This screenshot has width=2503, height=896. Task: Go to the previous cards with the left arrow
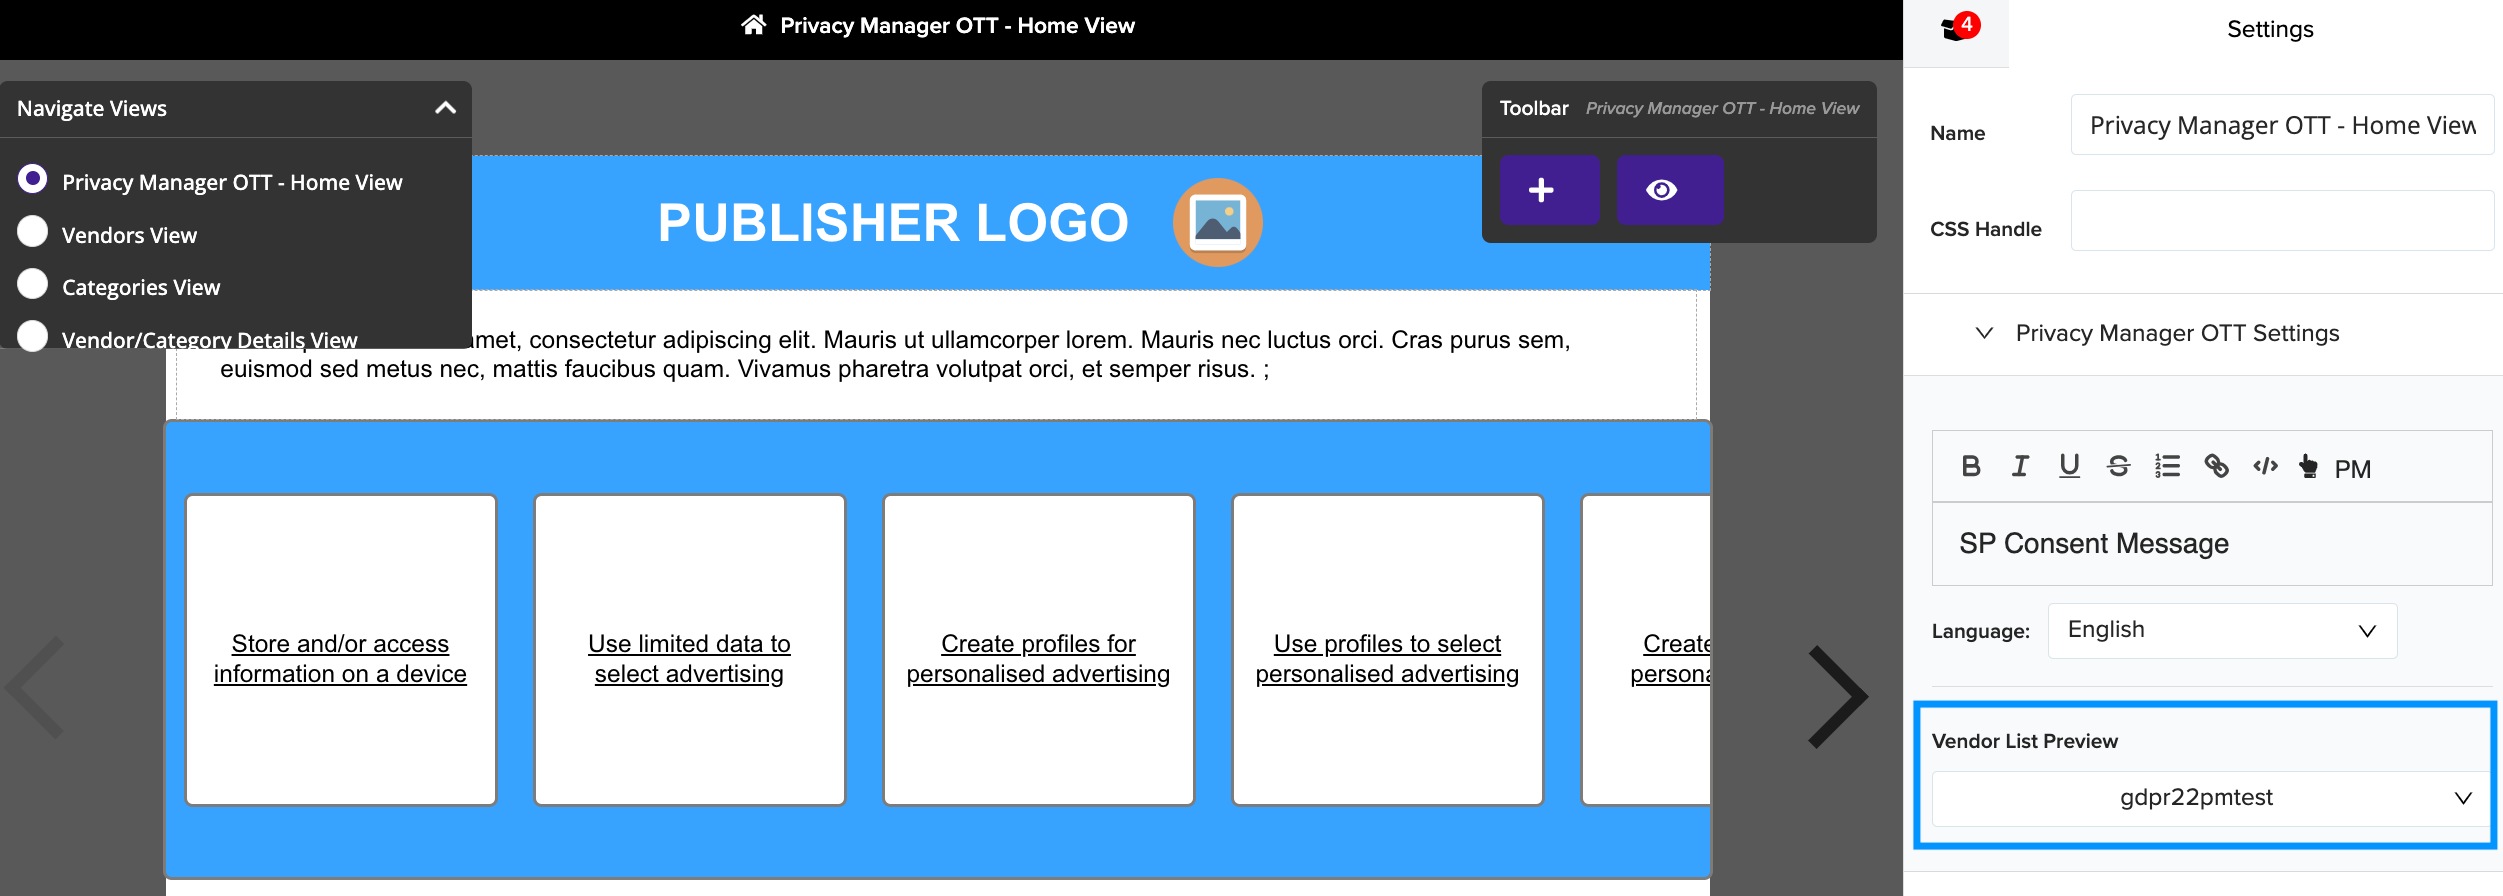[x=36, y=688]
